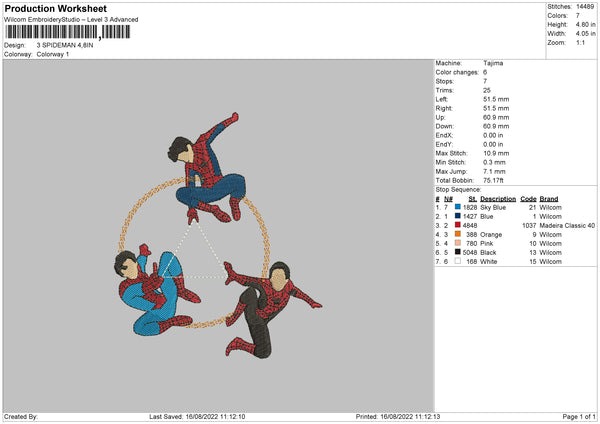Screen dimensions: 600x424
Task: Click the barcode under the worksheet title
Action: [68, 32]
